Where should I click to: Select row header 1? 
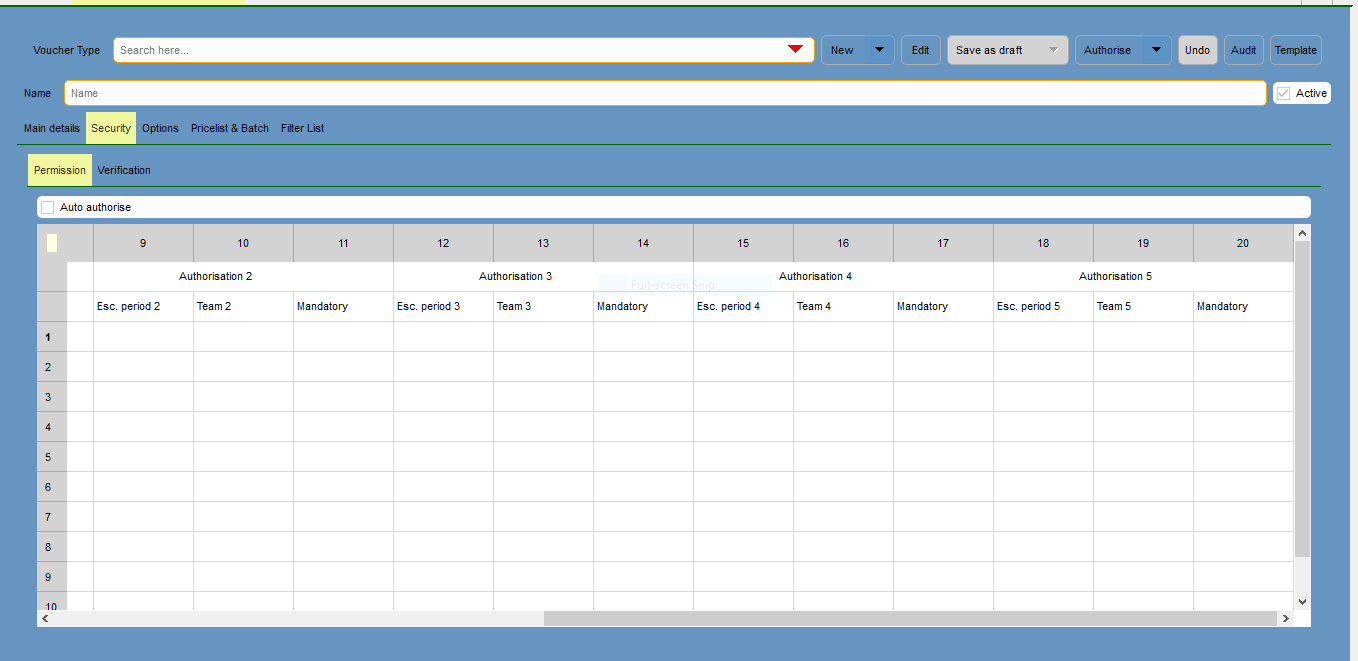pyautogui.click(x=52, y=337)
